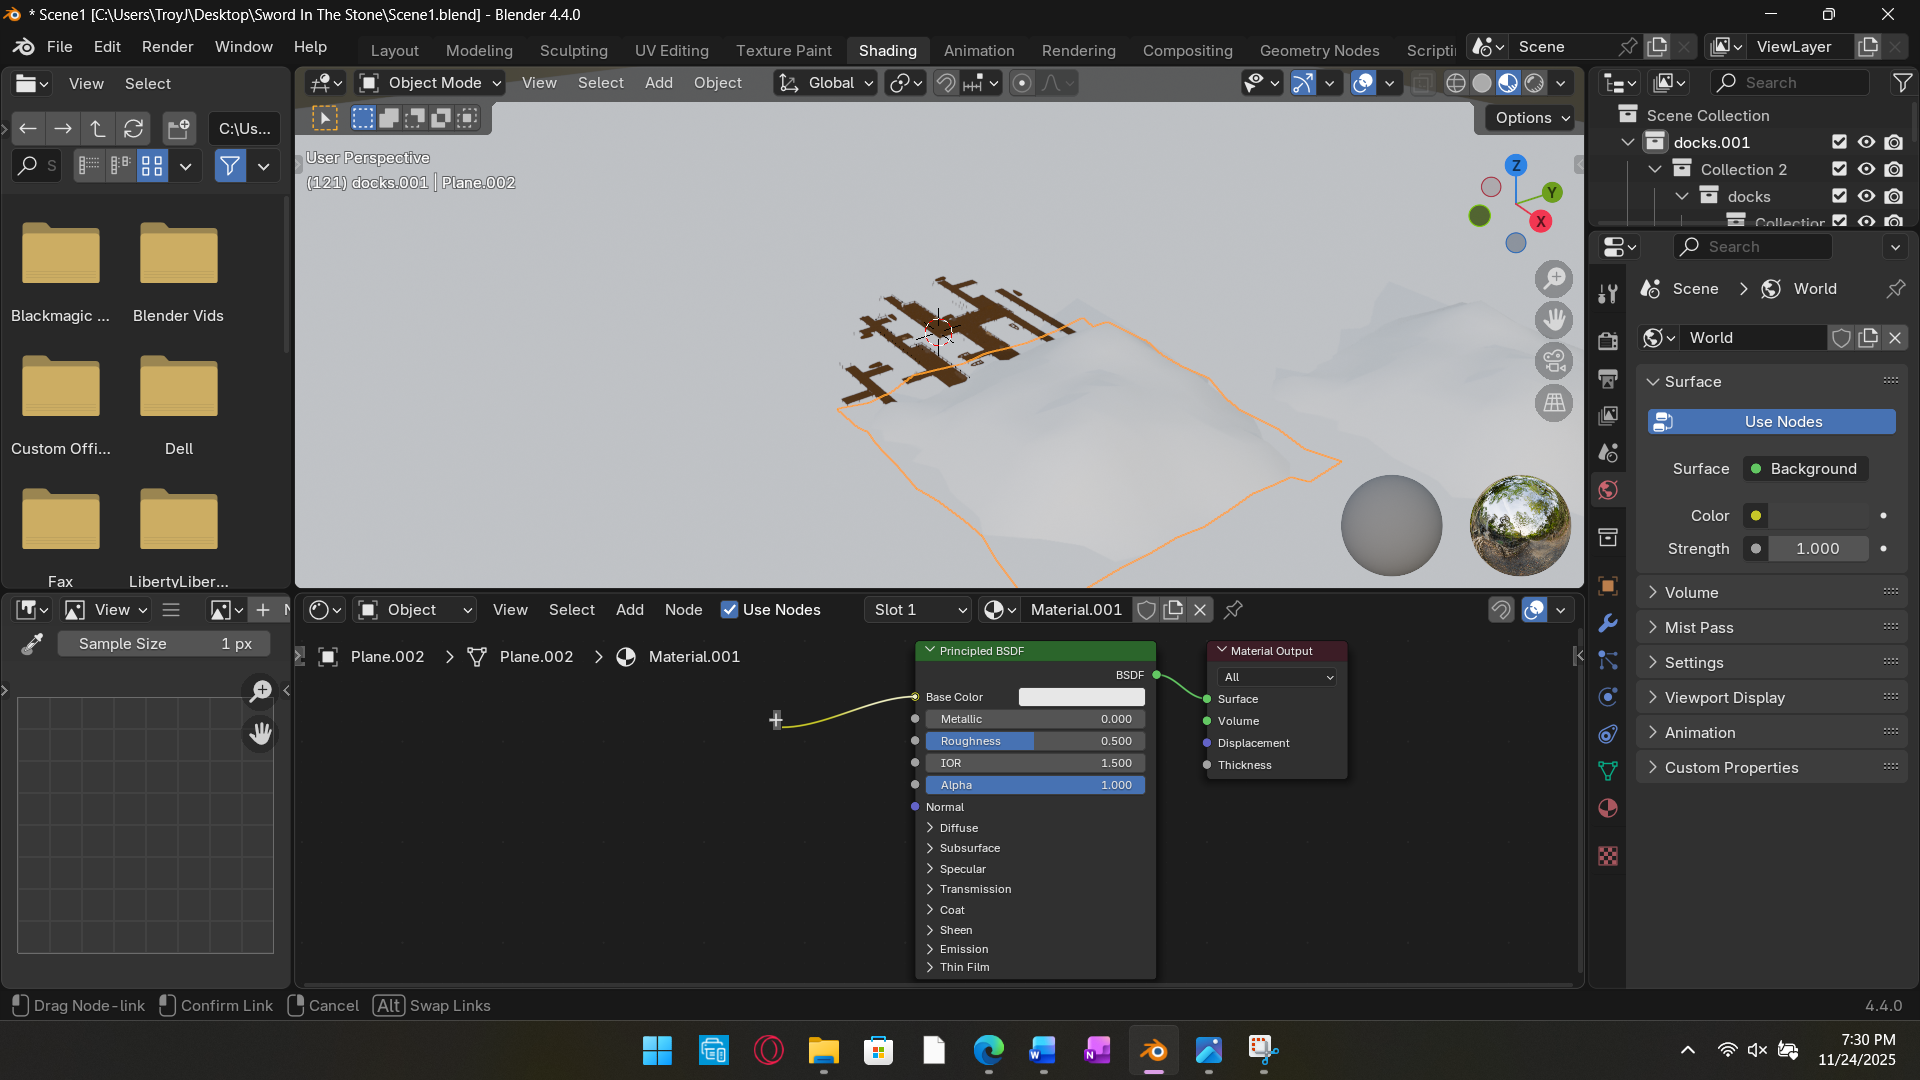Image resolution: width=1920 pixels, height=1080 pixels.
Task: Open the View Layer properties tab
Action: coord(1608,415)
